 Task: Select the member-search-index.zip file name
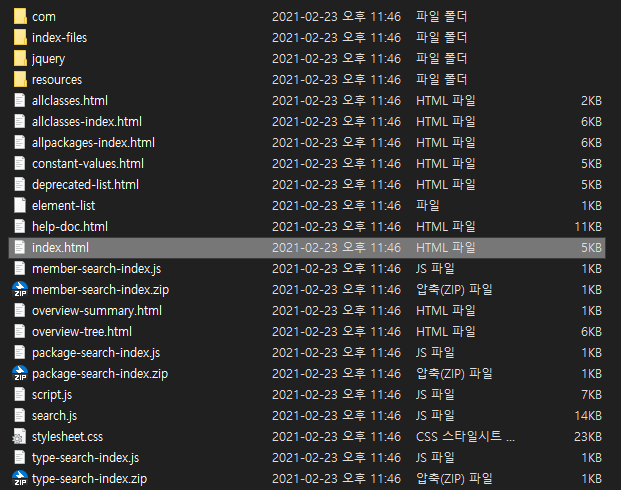pyautogui.click(x=101, y=290)
